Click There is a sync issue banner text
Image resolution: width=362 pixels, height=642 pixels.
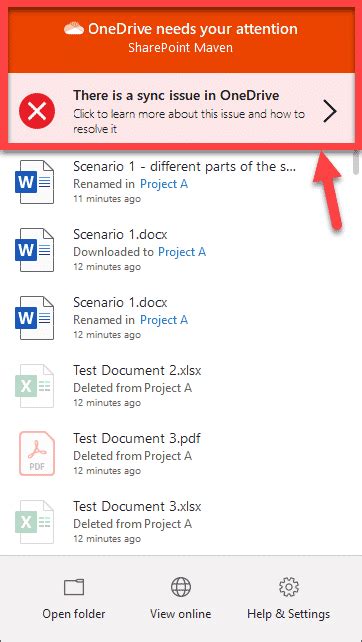click(176, 95)
